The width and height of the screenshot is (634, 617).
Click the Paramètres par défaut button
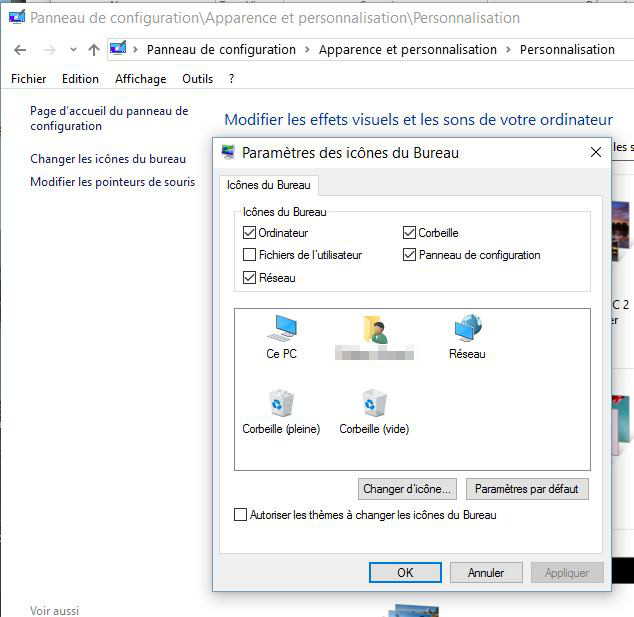click(x=527, y=489)
